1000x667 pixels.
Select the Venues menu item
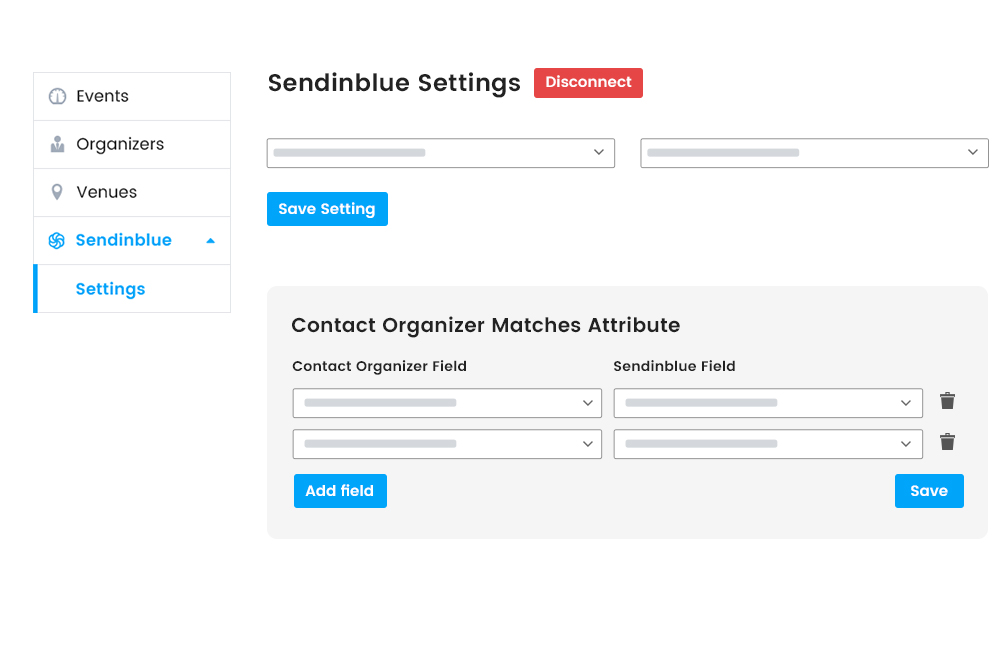tap(107, 192)
